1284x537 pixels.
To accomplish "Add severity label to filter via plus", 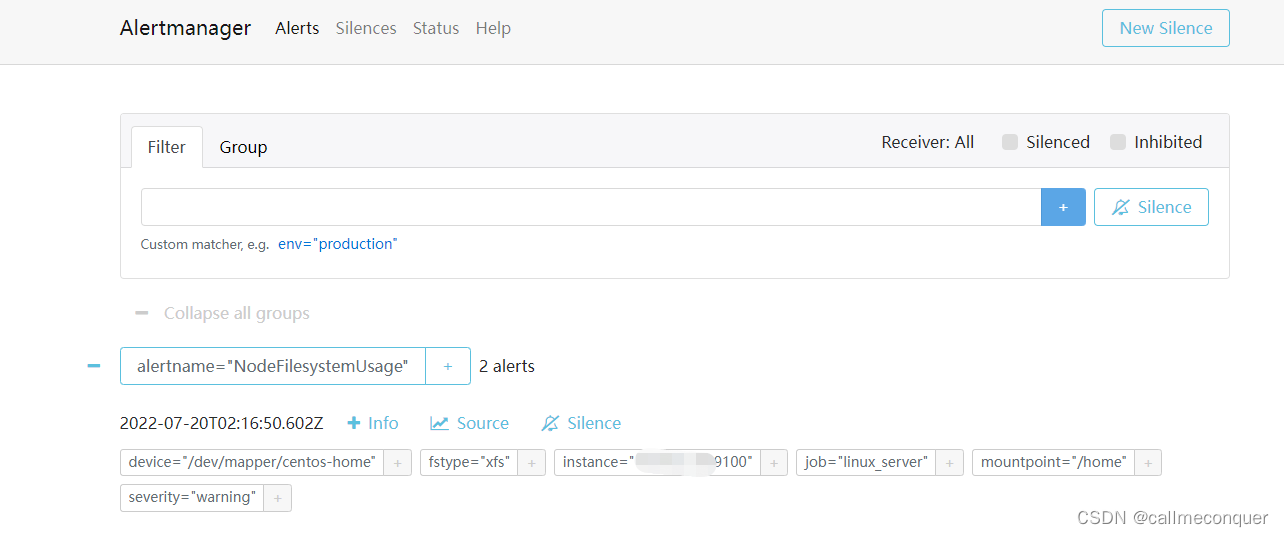I will [x=277, y=497].
